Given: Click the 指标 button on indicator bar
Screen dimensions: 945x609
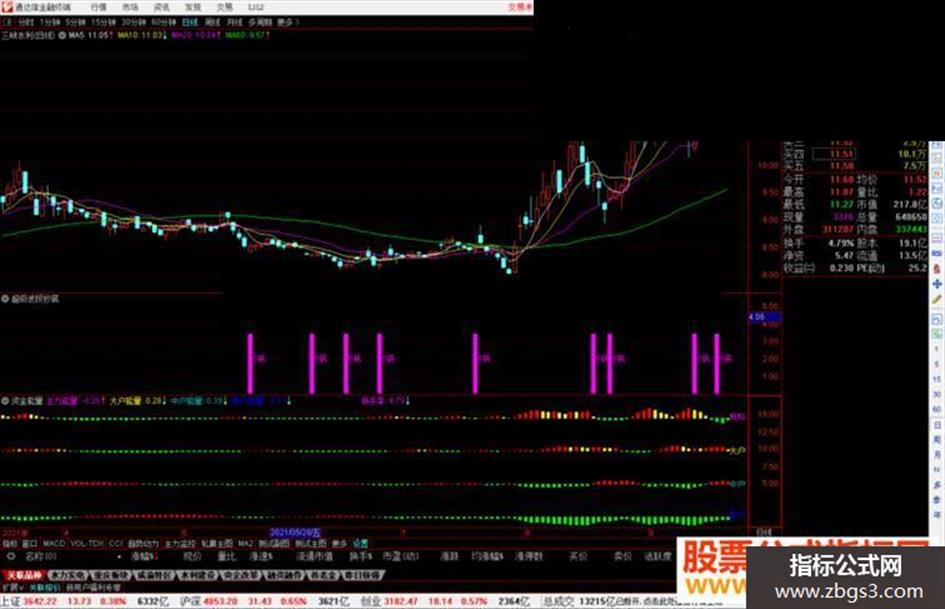Looking at the screenshot, I should tap(10, 543).
